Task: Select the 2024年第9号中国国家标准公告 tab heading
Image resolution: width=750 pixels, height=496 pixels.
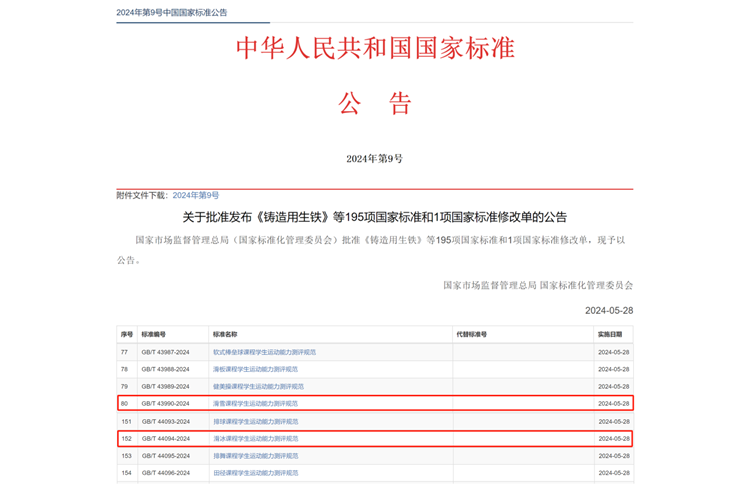Action: tap(171, 12)
